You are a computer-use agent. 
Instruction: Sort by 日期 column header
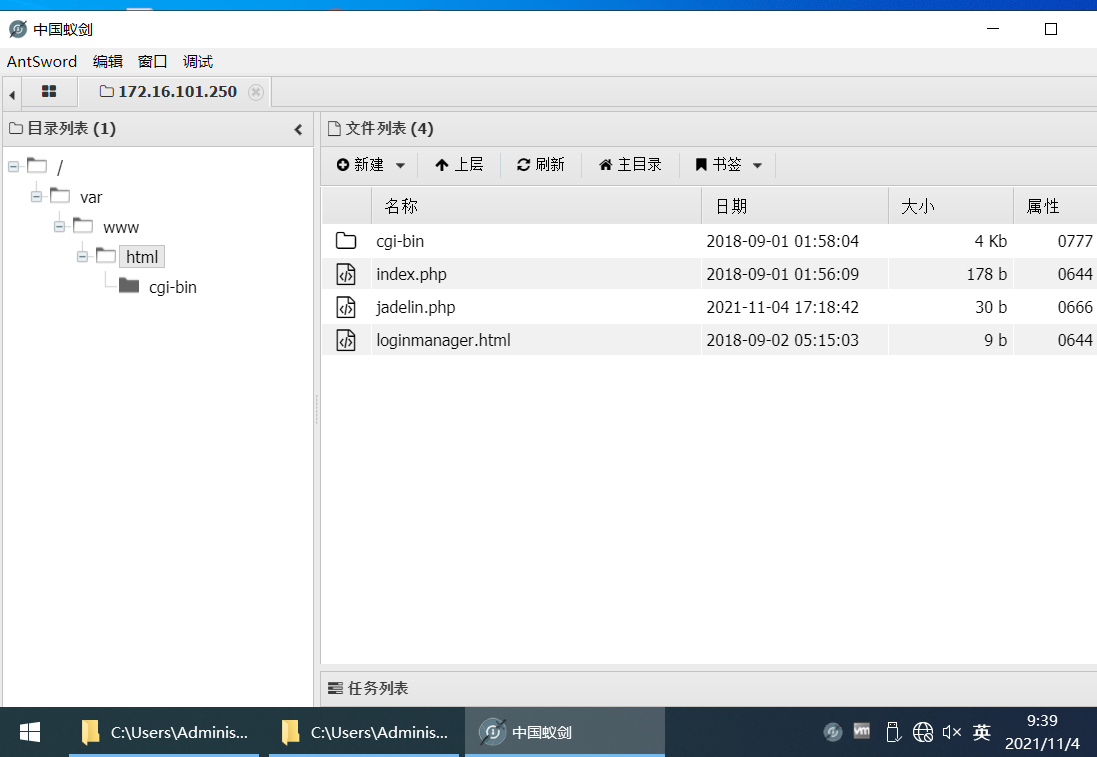(x=795, y=206)
